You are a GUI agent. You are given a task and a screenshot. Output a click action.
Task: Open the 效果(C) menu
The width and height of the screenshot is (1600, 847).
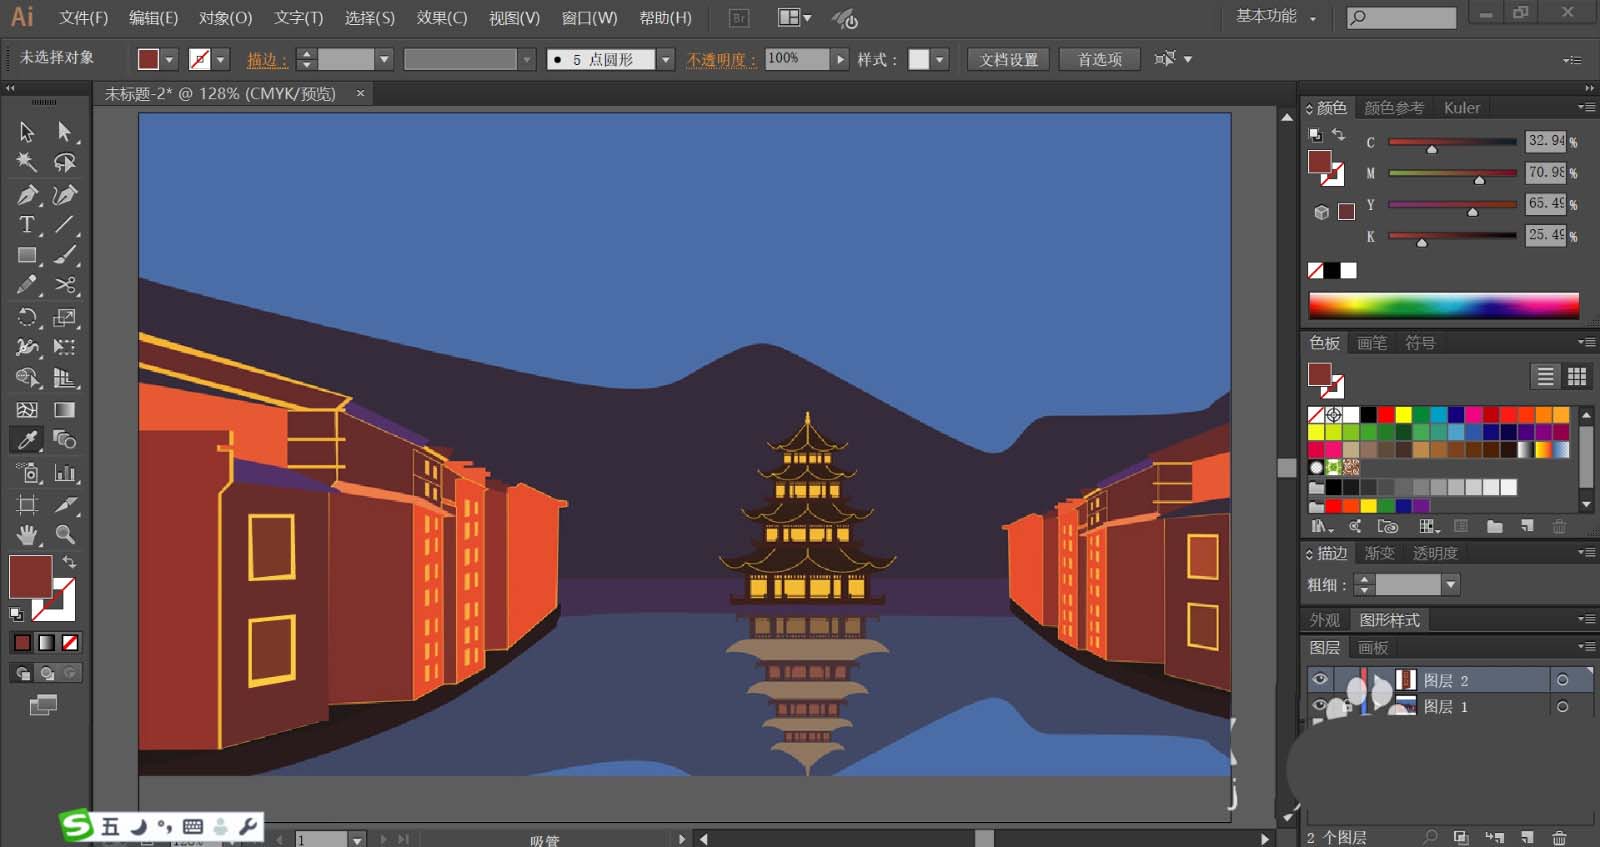click(x=442, y=18)
